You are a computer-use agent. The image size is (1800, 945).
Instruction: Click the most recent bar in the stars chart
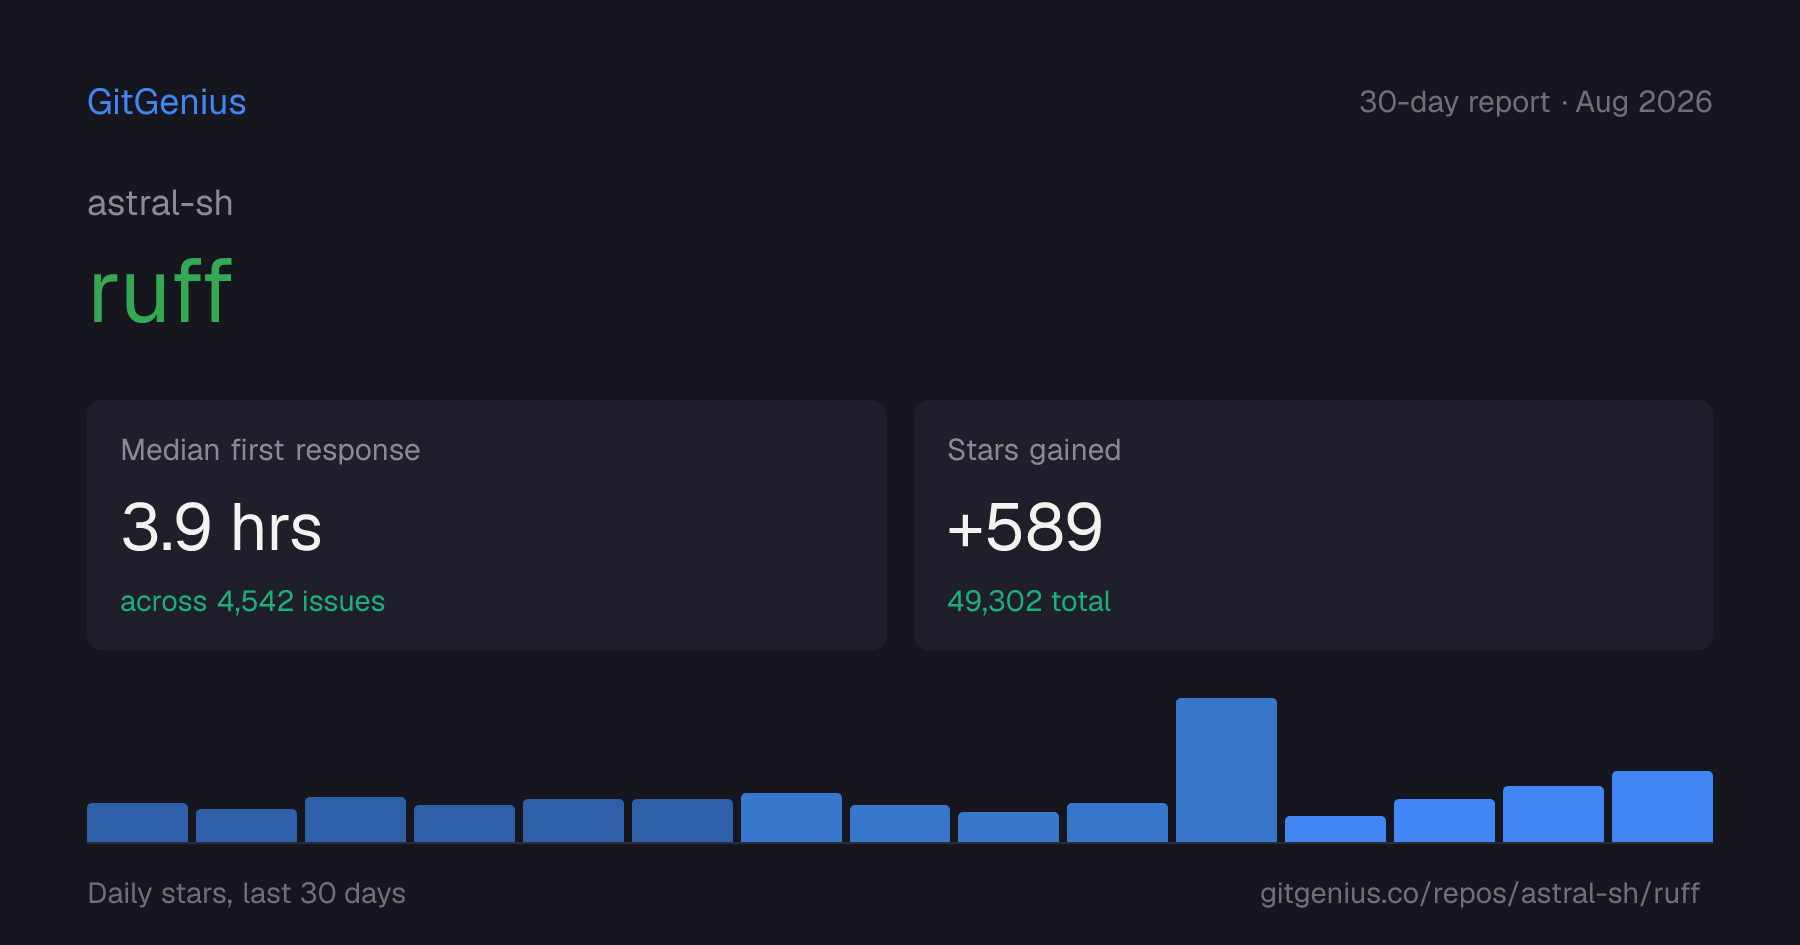pyautogui.click(x=1662, y=806)
